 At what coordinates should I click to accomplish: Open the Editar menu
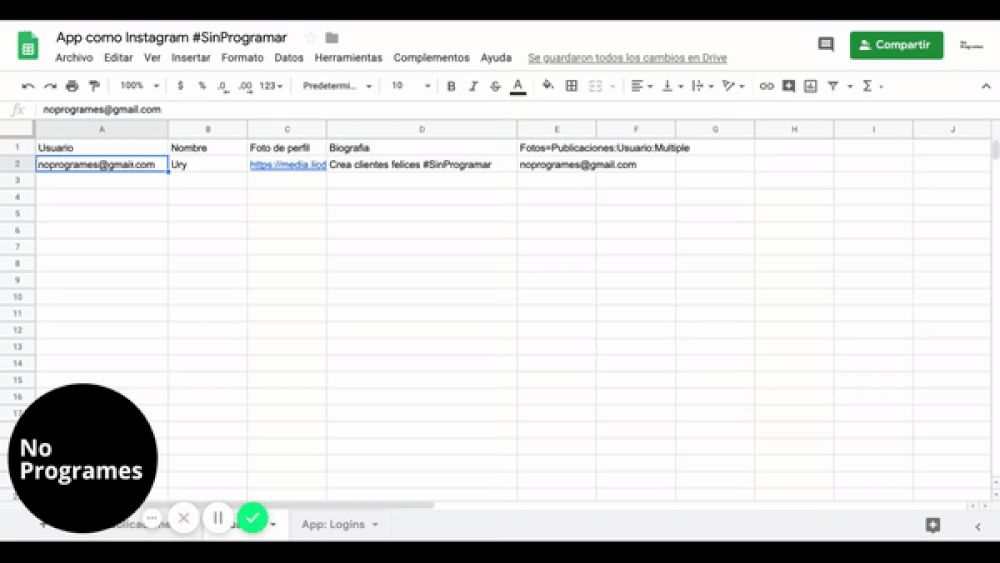point(119,58)
